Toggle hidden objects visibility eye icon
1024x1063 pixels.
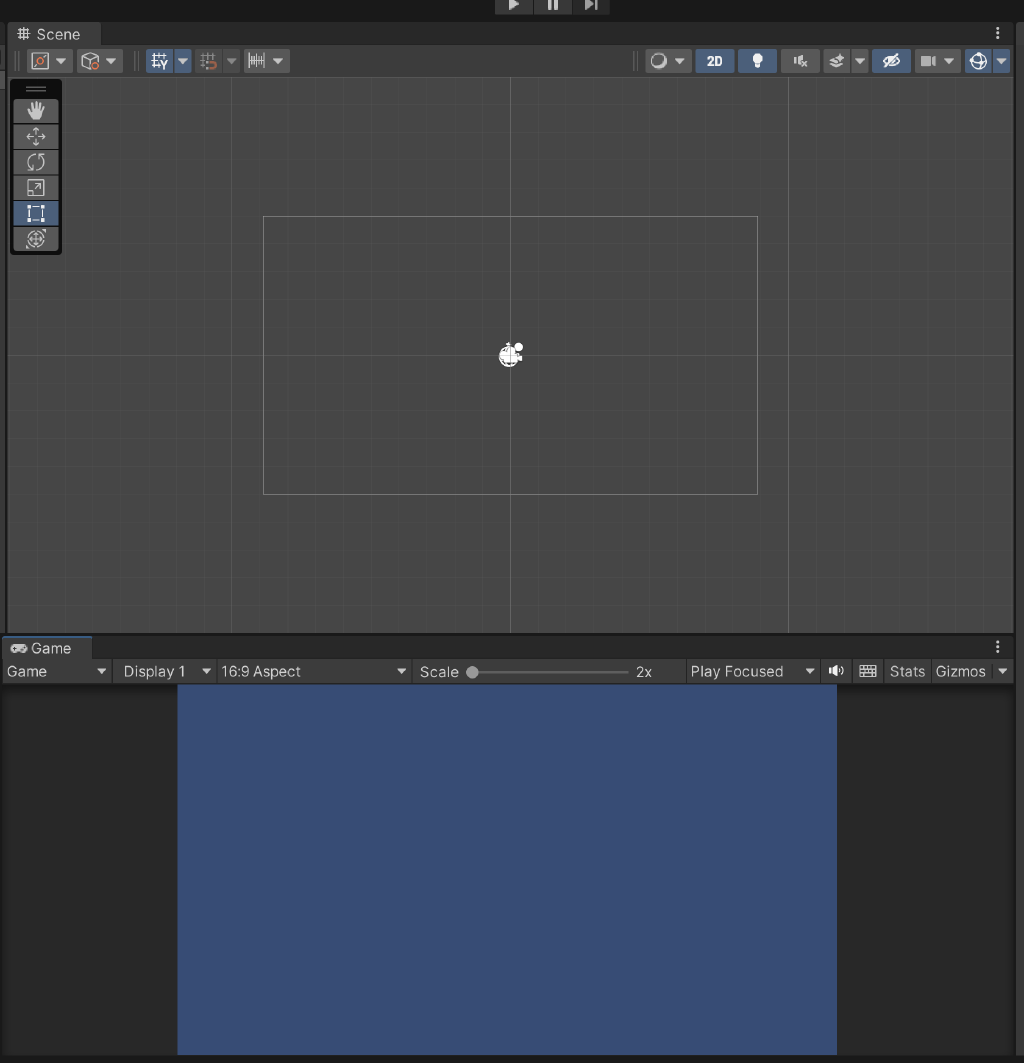tap(891, 61)
